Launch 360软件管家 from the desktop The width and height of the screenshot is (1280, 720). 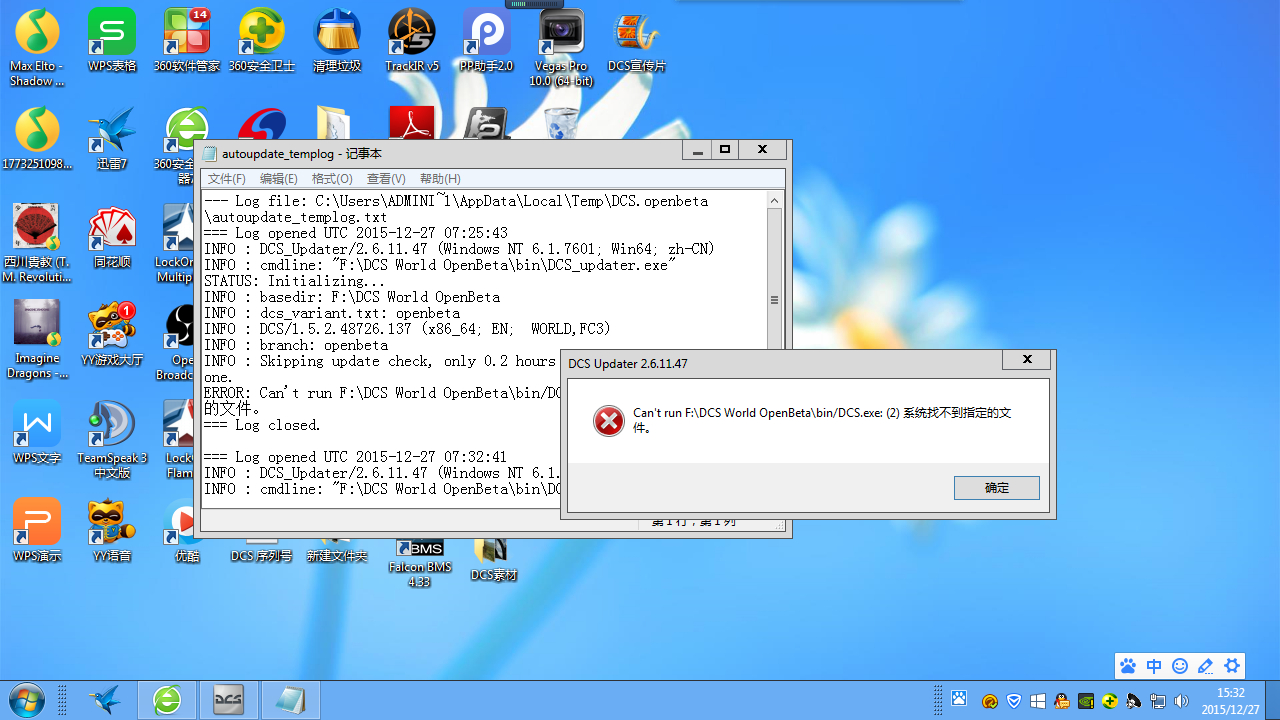(187, 40)
